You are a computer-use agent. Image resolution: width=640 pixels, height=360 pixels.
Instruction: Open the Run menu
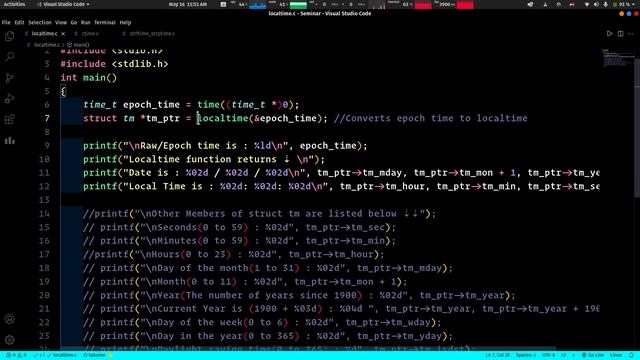[x=85, y=22]
